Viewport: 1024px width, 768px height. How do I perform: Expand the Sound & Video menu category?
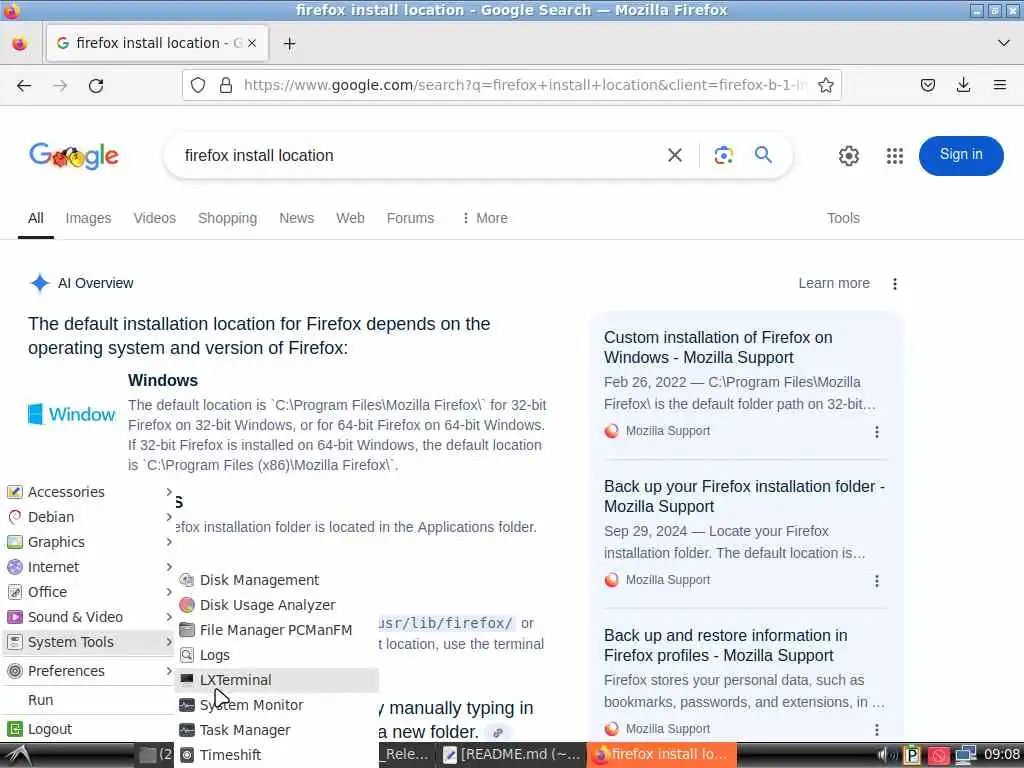pyautogui.click(x=89, y=617)
